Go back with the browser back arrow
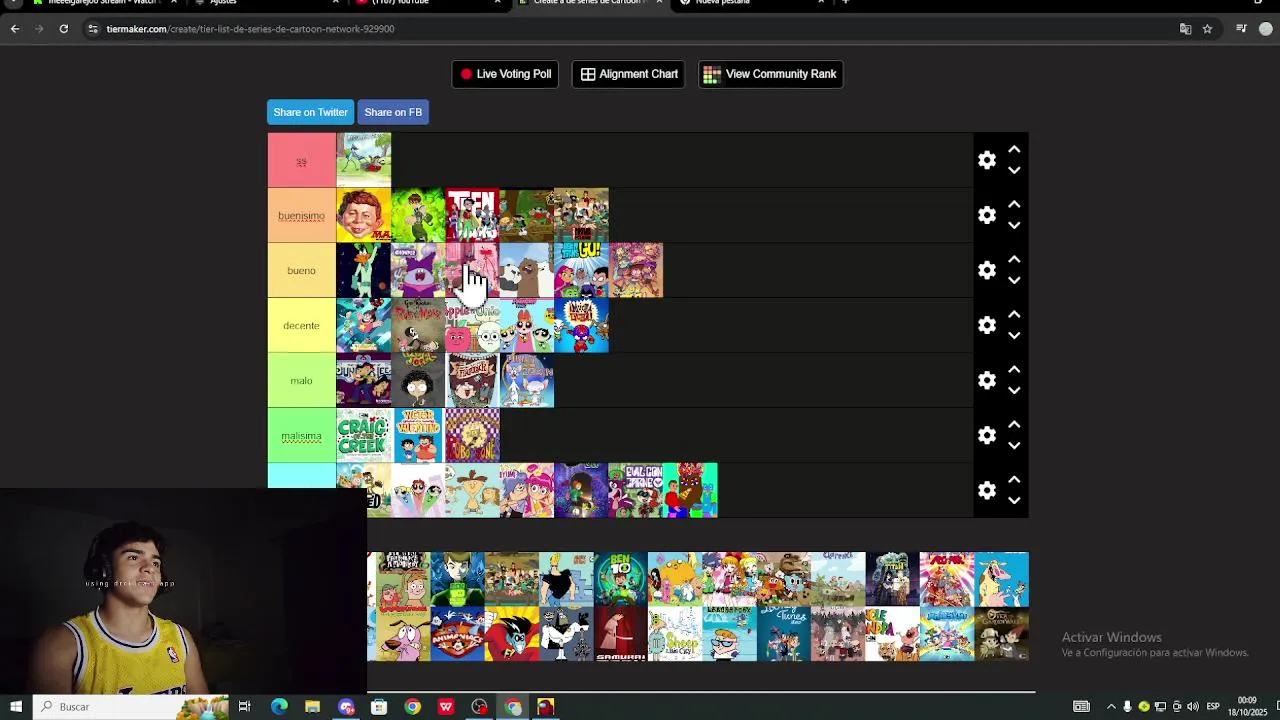 click(x=15, y=29)
